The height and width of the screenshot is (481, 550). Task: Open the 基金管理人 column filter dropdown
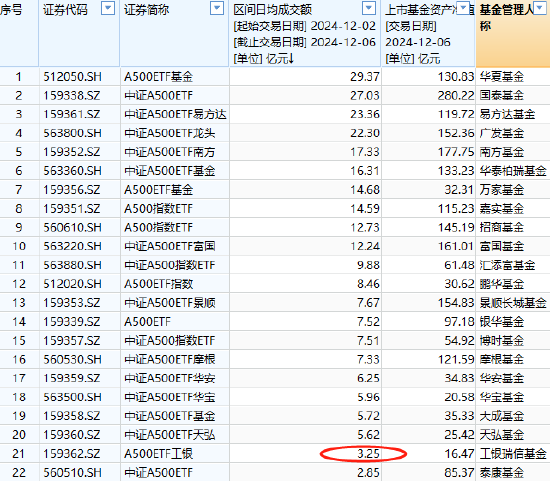tap(540, 8)
